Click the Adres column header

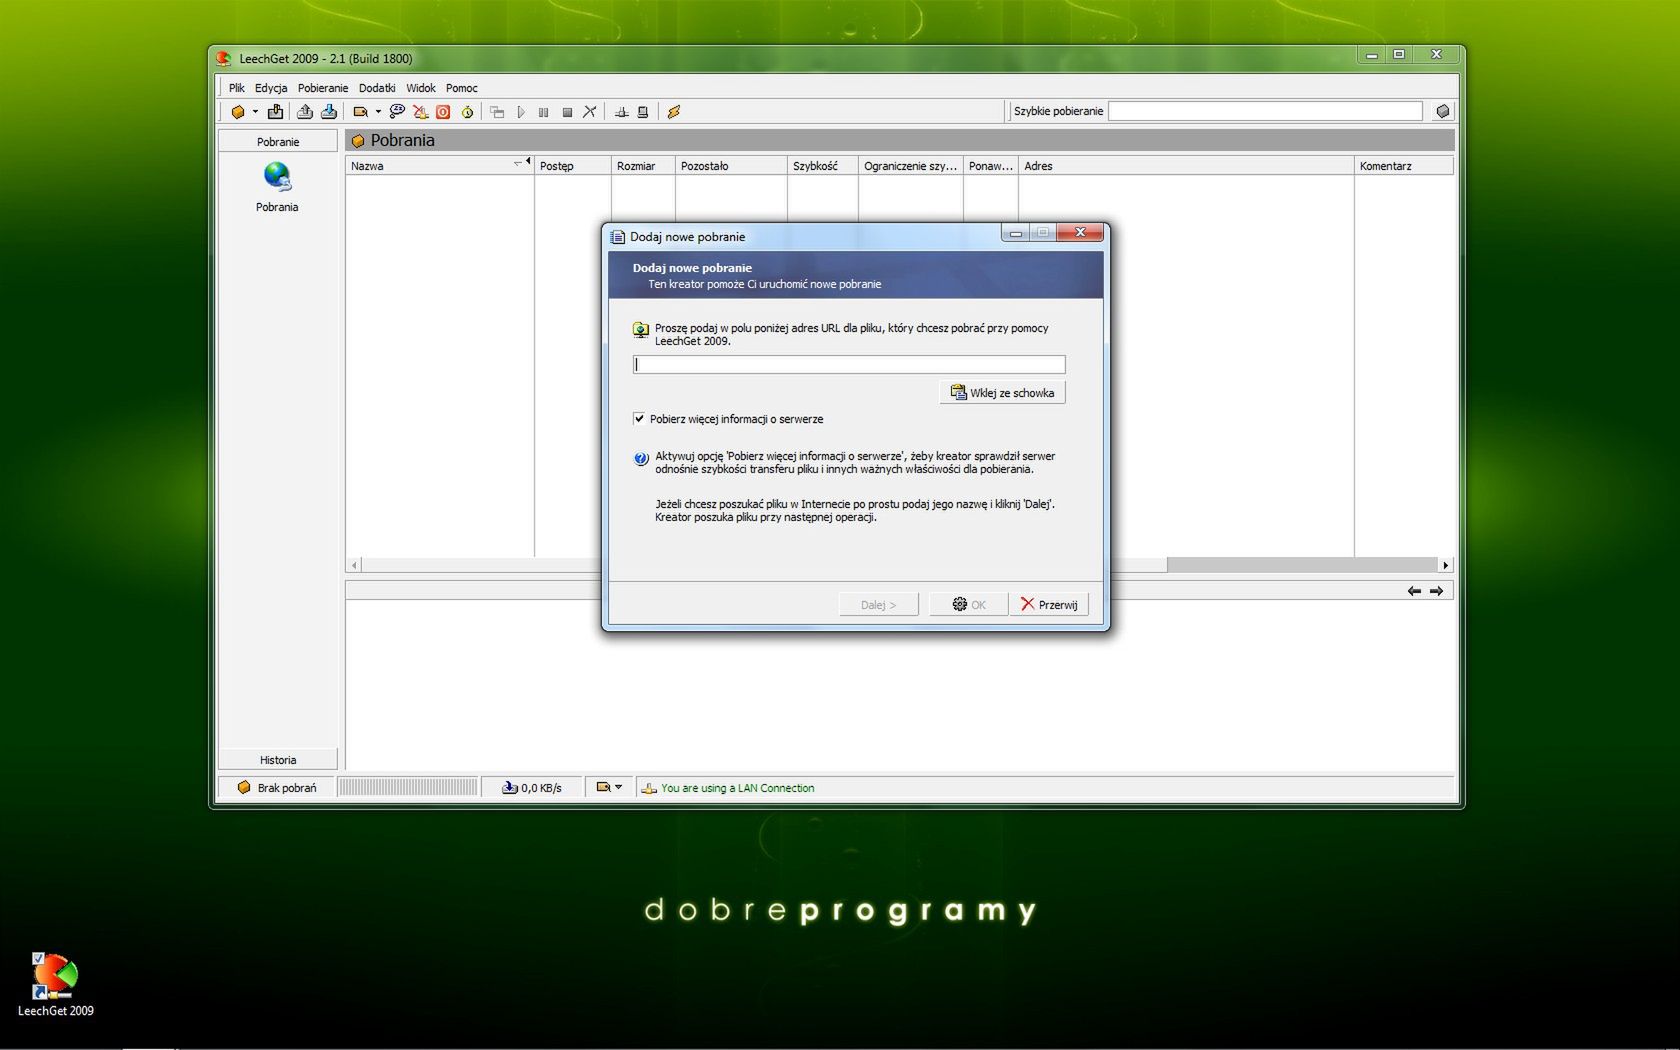pyautogui.click(x=1186, y=166)
